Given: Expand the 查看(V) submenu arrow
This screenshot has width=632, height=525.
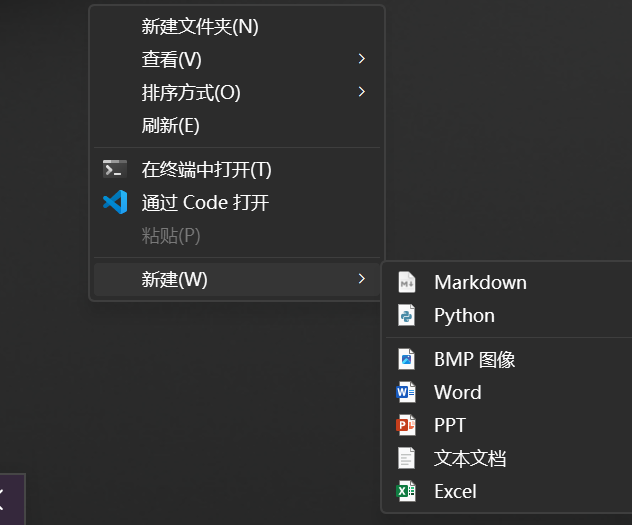Looking at the screenshot, I should [x=362, y=59].
